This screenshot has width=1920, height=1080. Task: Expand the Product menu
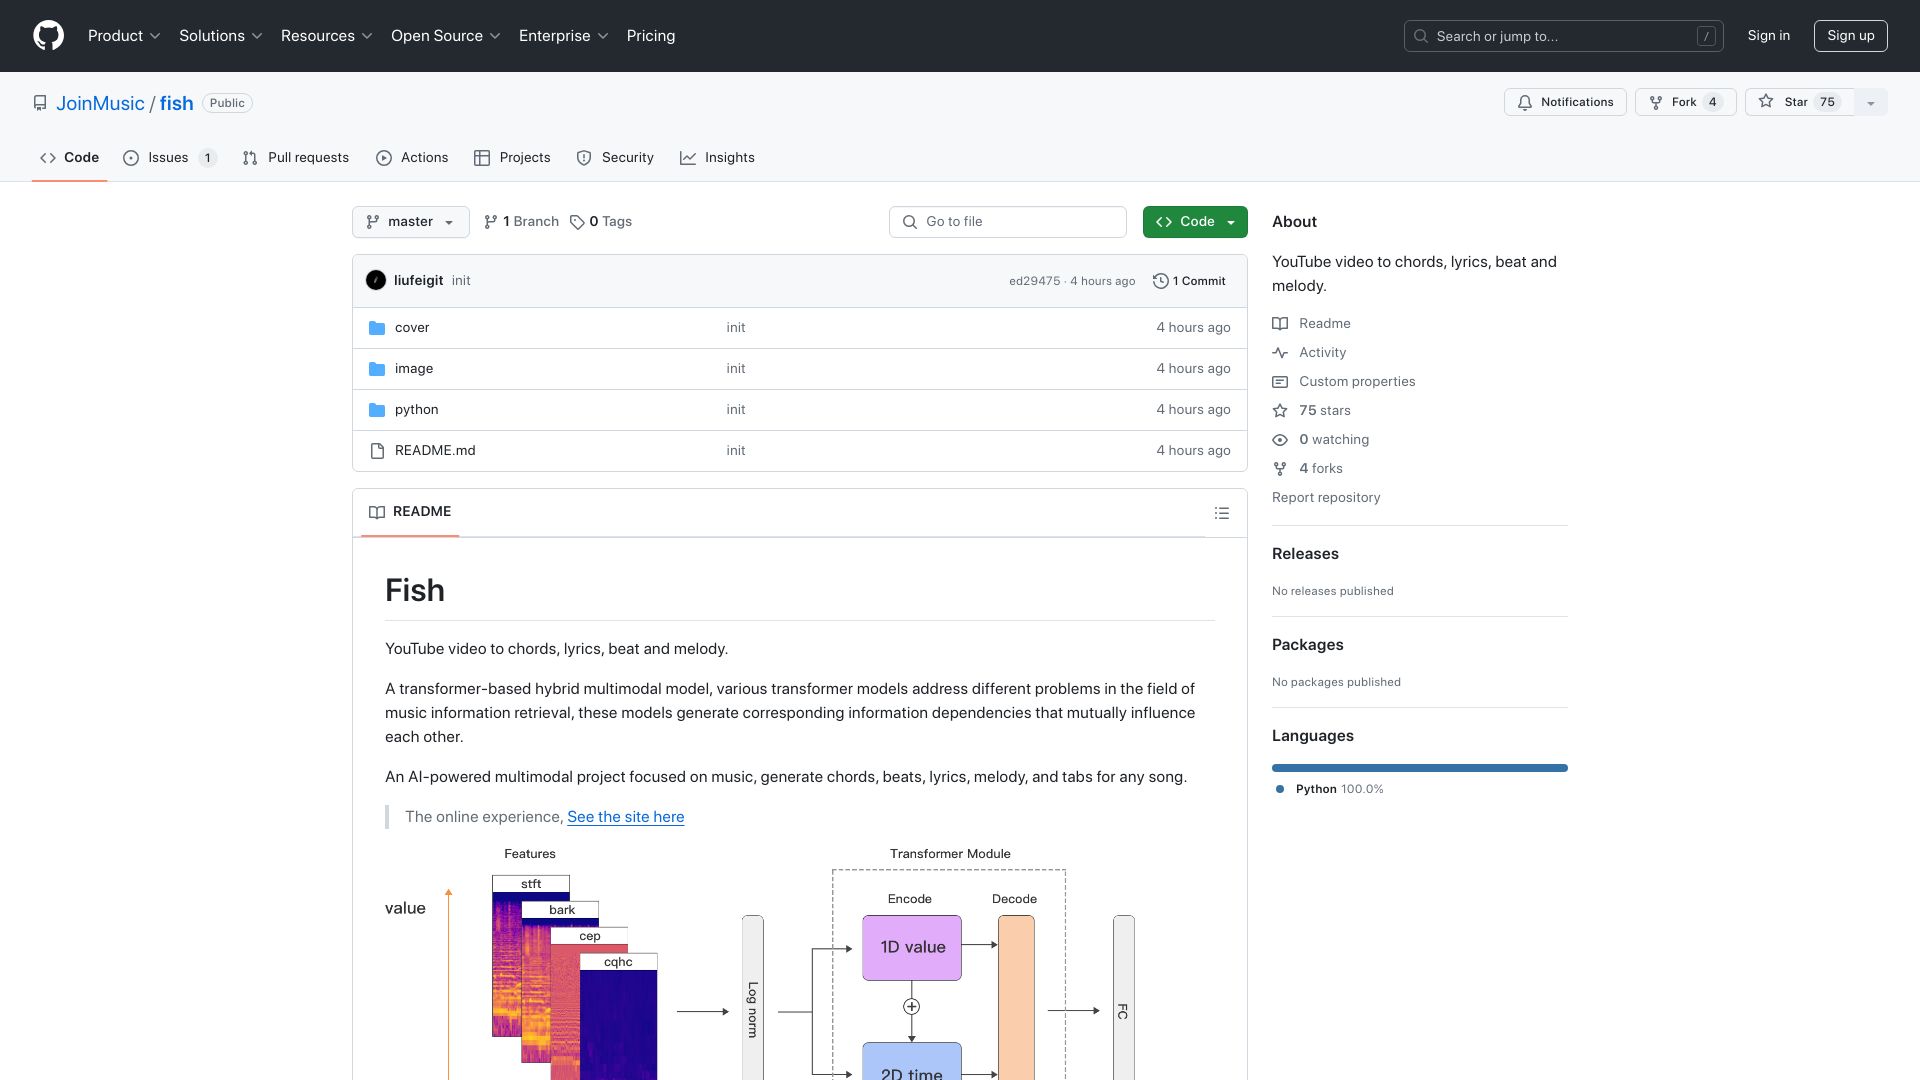coord(124,36)
